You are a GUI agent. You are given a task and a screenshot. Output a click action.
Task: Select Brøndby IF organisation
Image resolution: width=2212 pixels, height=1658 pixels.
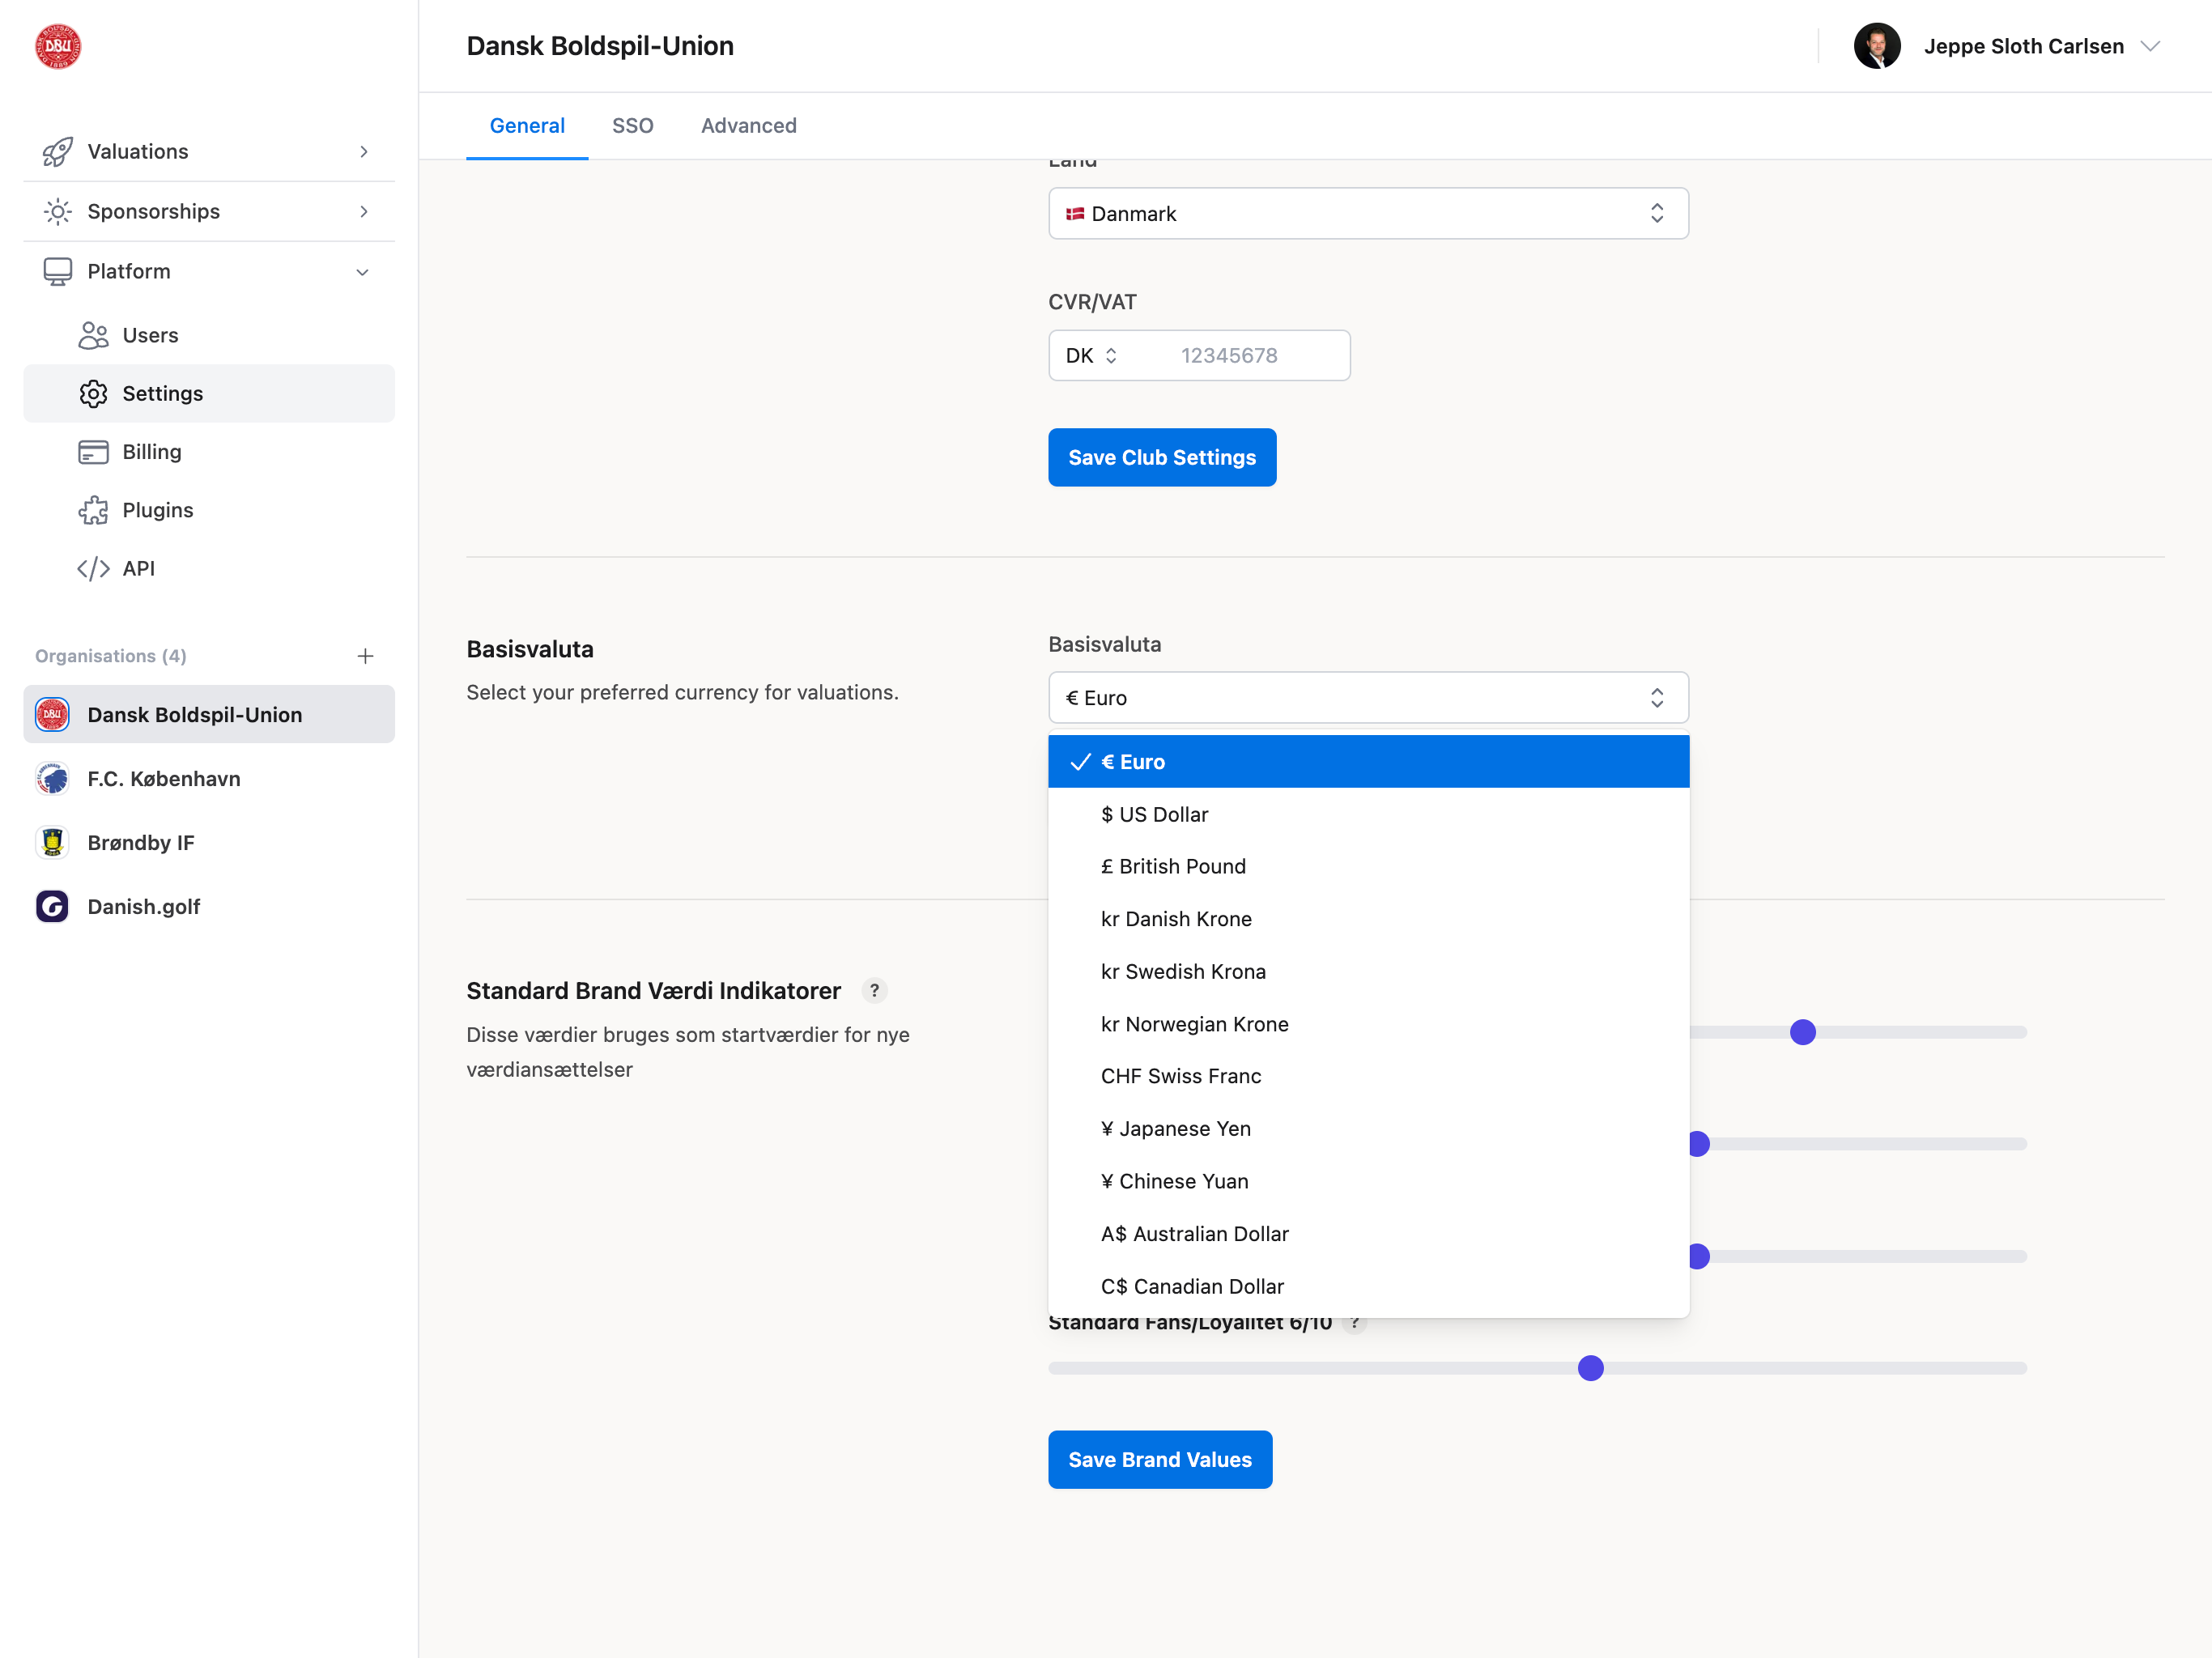(142, 842)
